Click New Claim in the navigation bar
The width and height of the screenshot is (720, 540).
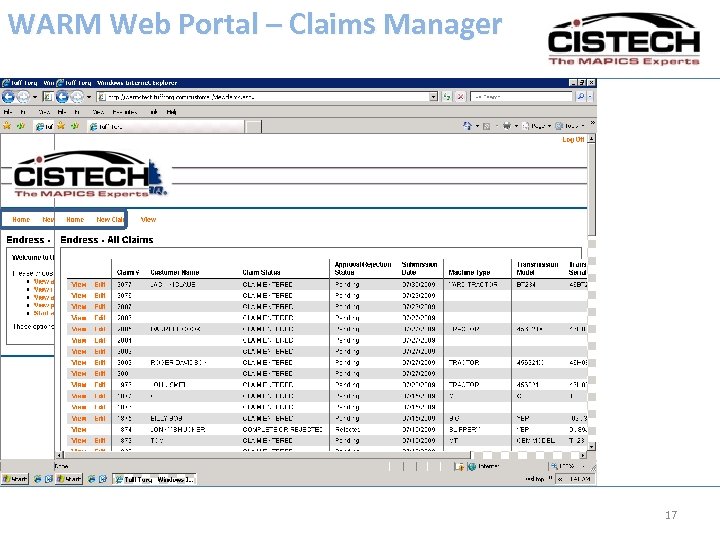click(x=110, y=219)
